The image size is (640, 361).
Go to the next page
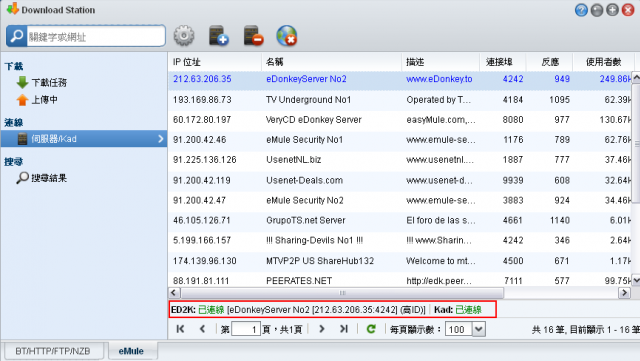click(322, 329)
